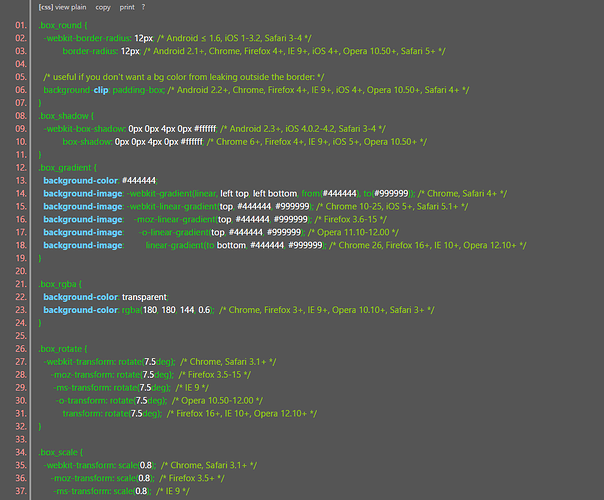Click '-webkit-box-shadow' property on line 09
The image size is (604, 500).
point(84,129)
